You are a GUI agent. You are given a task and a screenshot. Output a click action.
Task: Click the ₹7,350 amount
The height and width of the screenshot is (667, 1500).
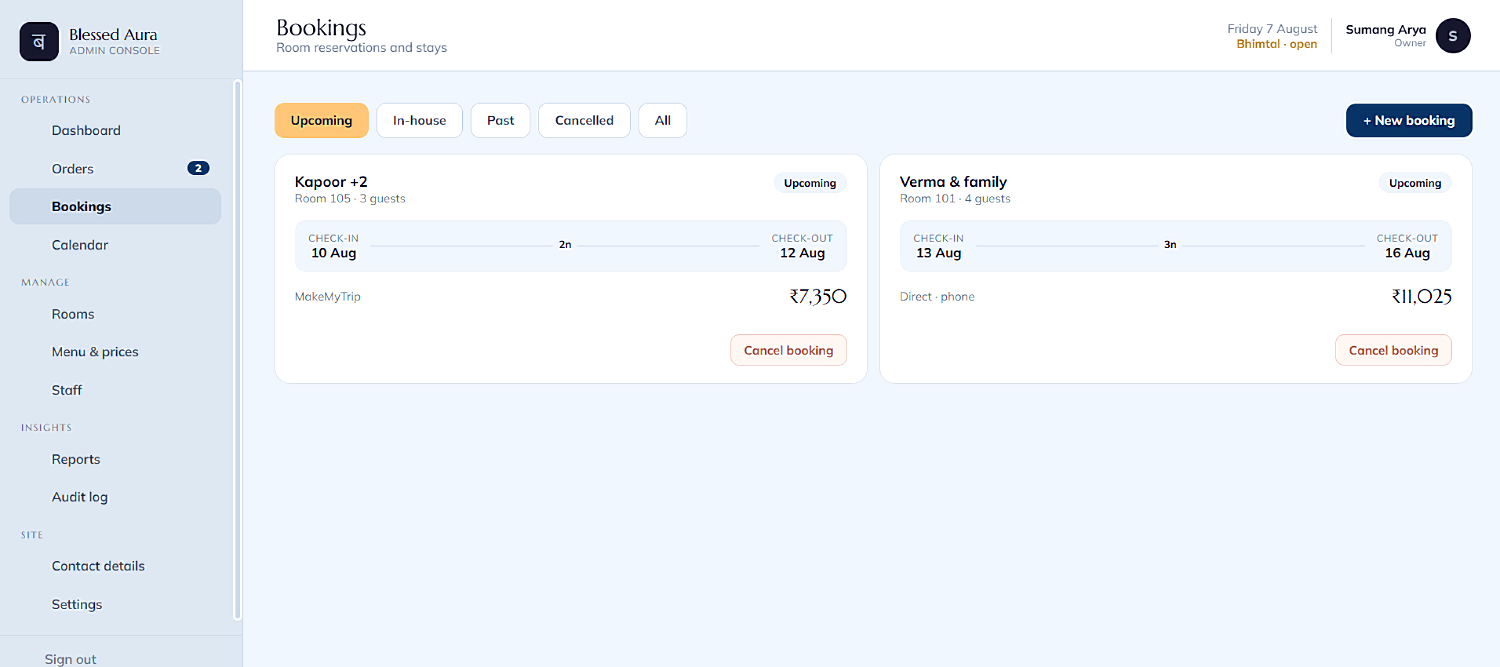click(x=818, y=297)
